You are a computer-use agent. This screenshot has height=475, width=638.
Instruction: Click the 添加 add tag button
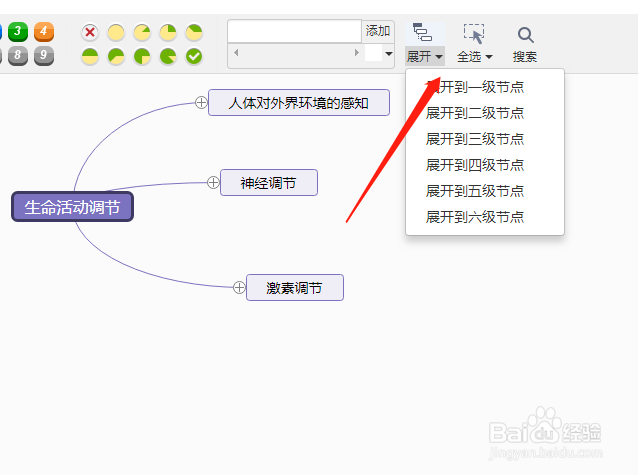[378, 31]
